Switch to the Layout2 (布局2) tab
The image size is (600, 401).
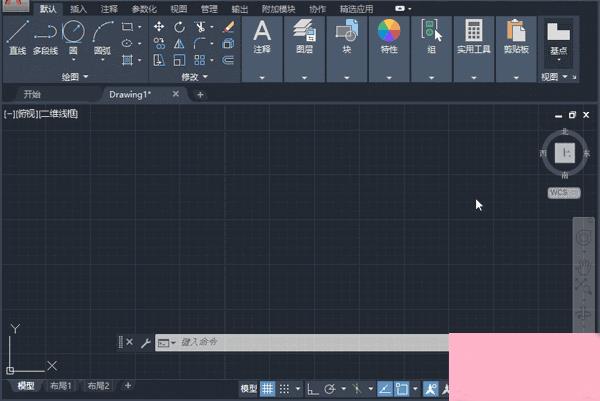tap(98, 386)
